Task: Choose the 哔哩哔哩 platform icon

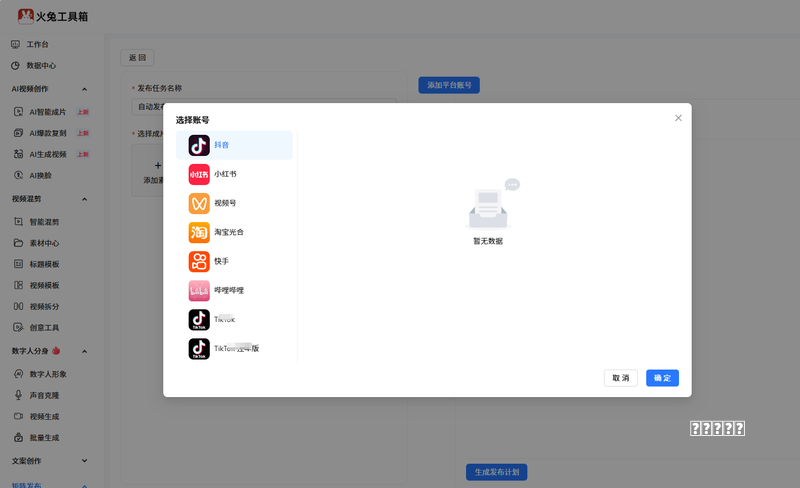Action: coord(199,290)
